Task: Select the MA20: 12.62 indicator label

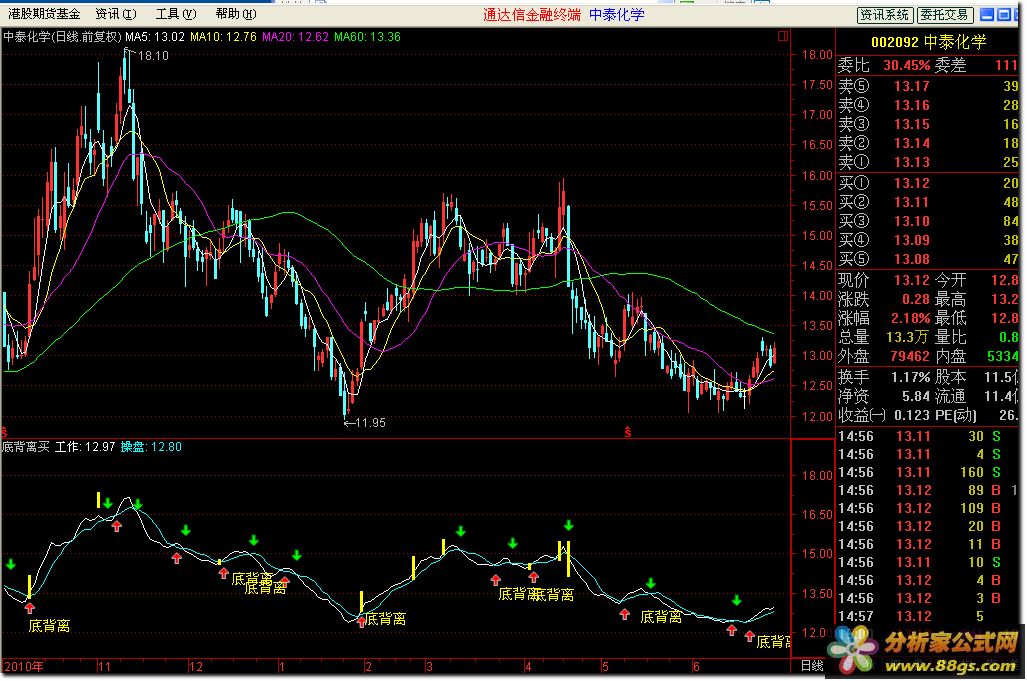Action: (x=295, y=37)
